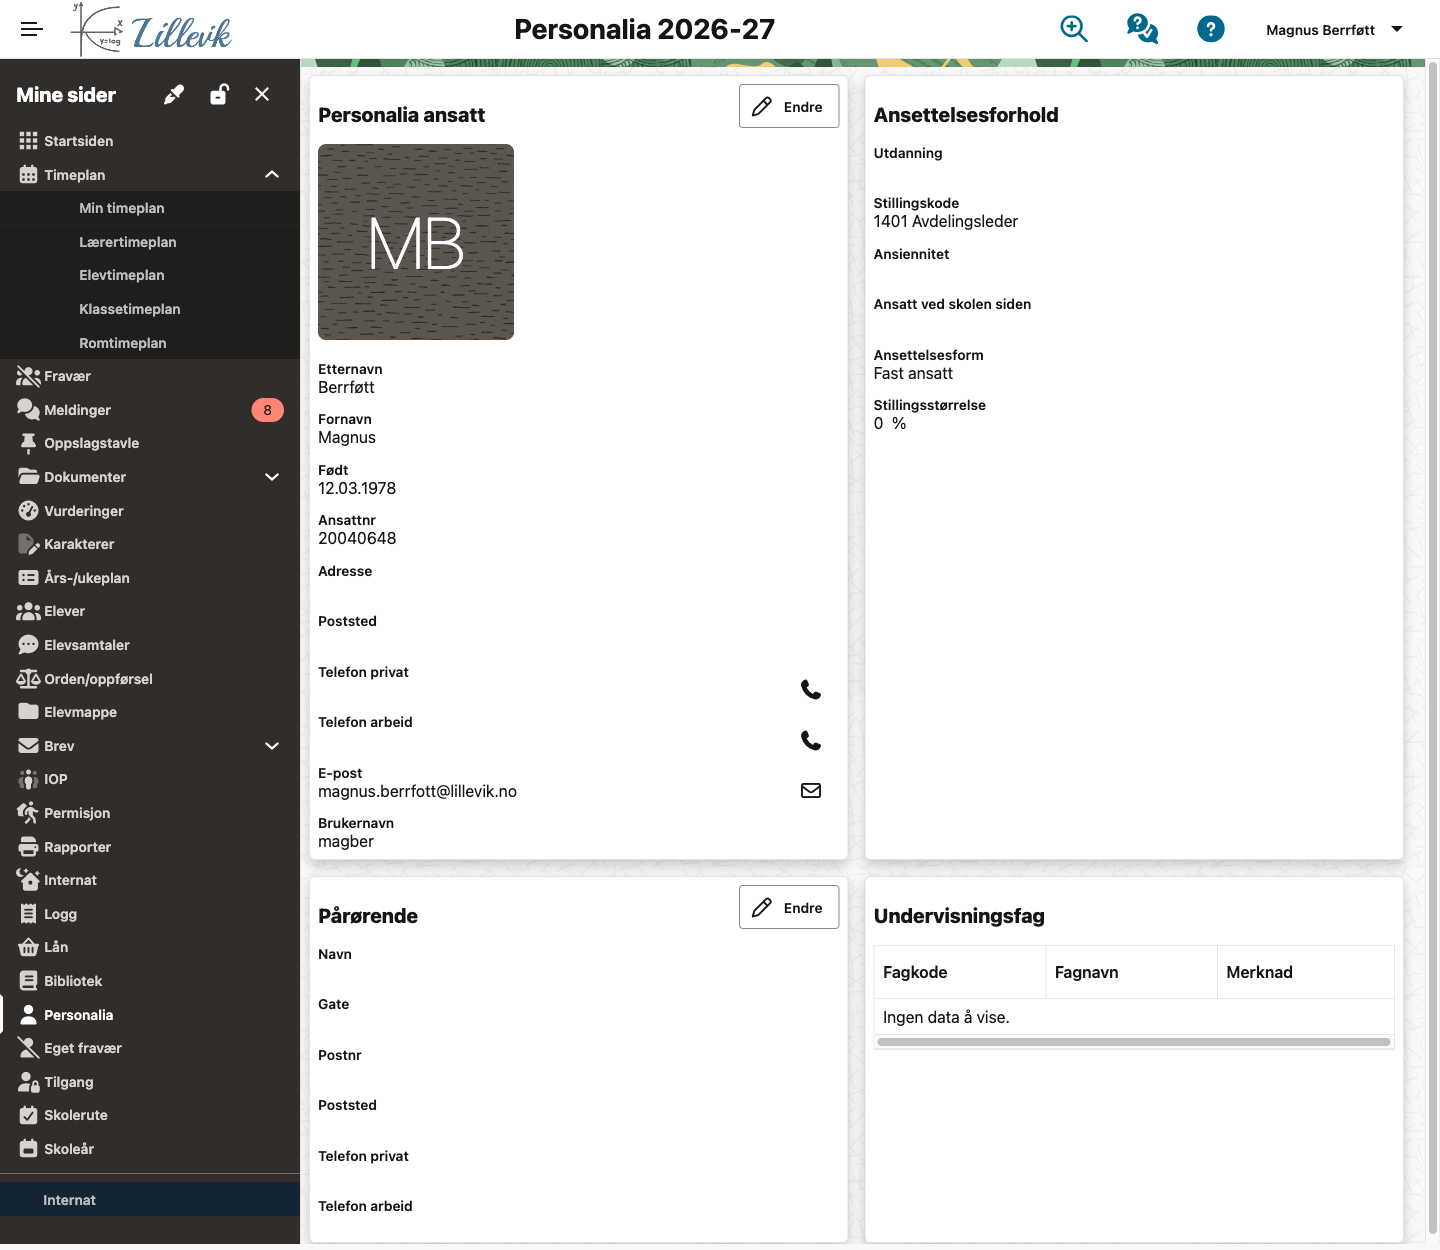Open Fravær in sidebar
1440x1250 pixels.
(x=150, y=376)
